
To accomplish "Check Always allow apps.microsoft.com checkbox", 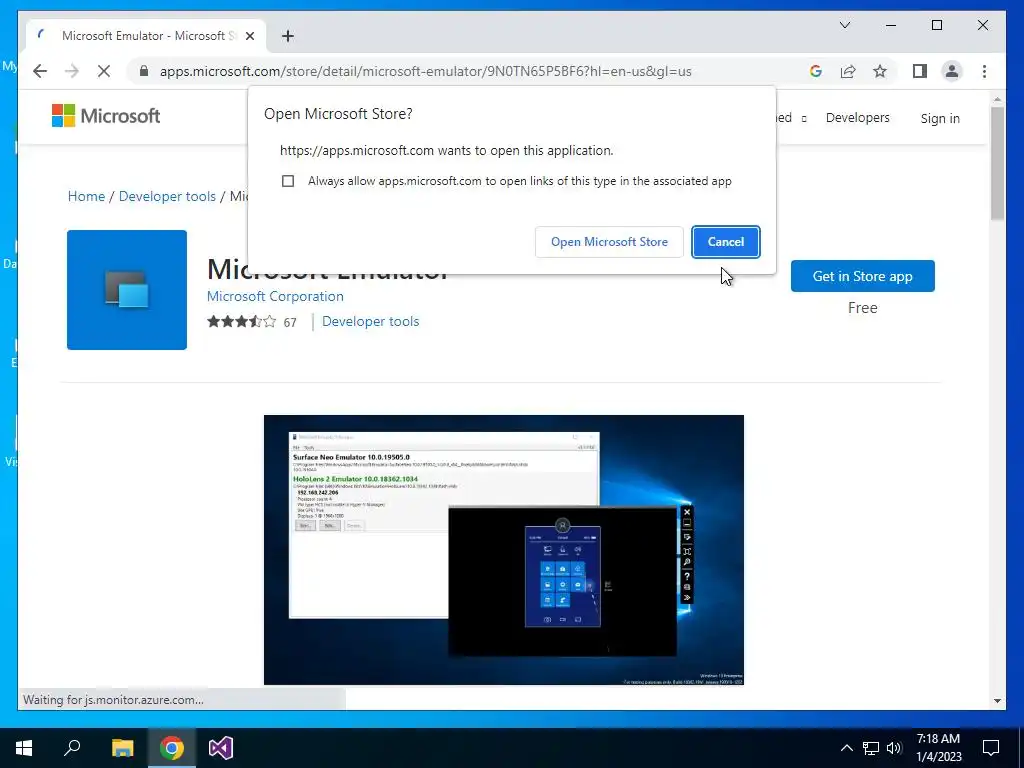I will pyautogui.click(x=288, y=181).
